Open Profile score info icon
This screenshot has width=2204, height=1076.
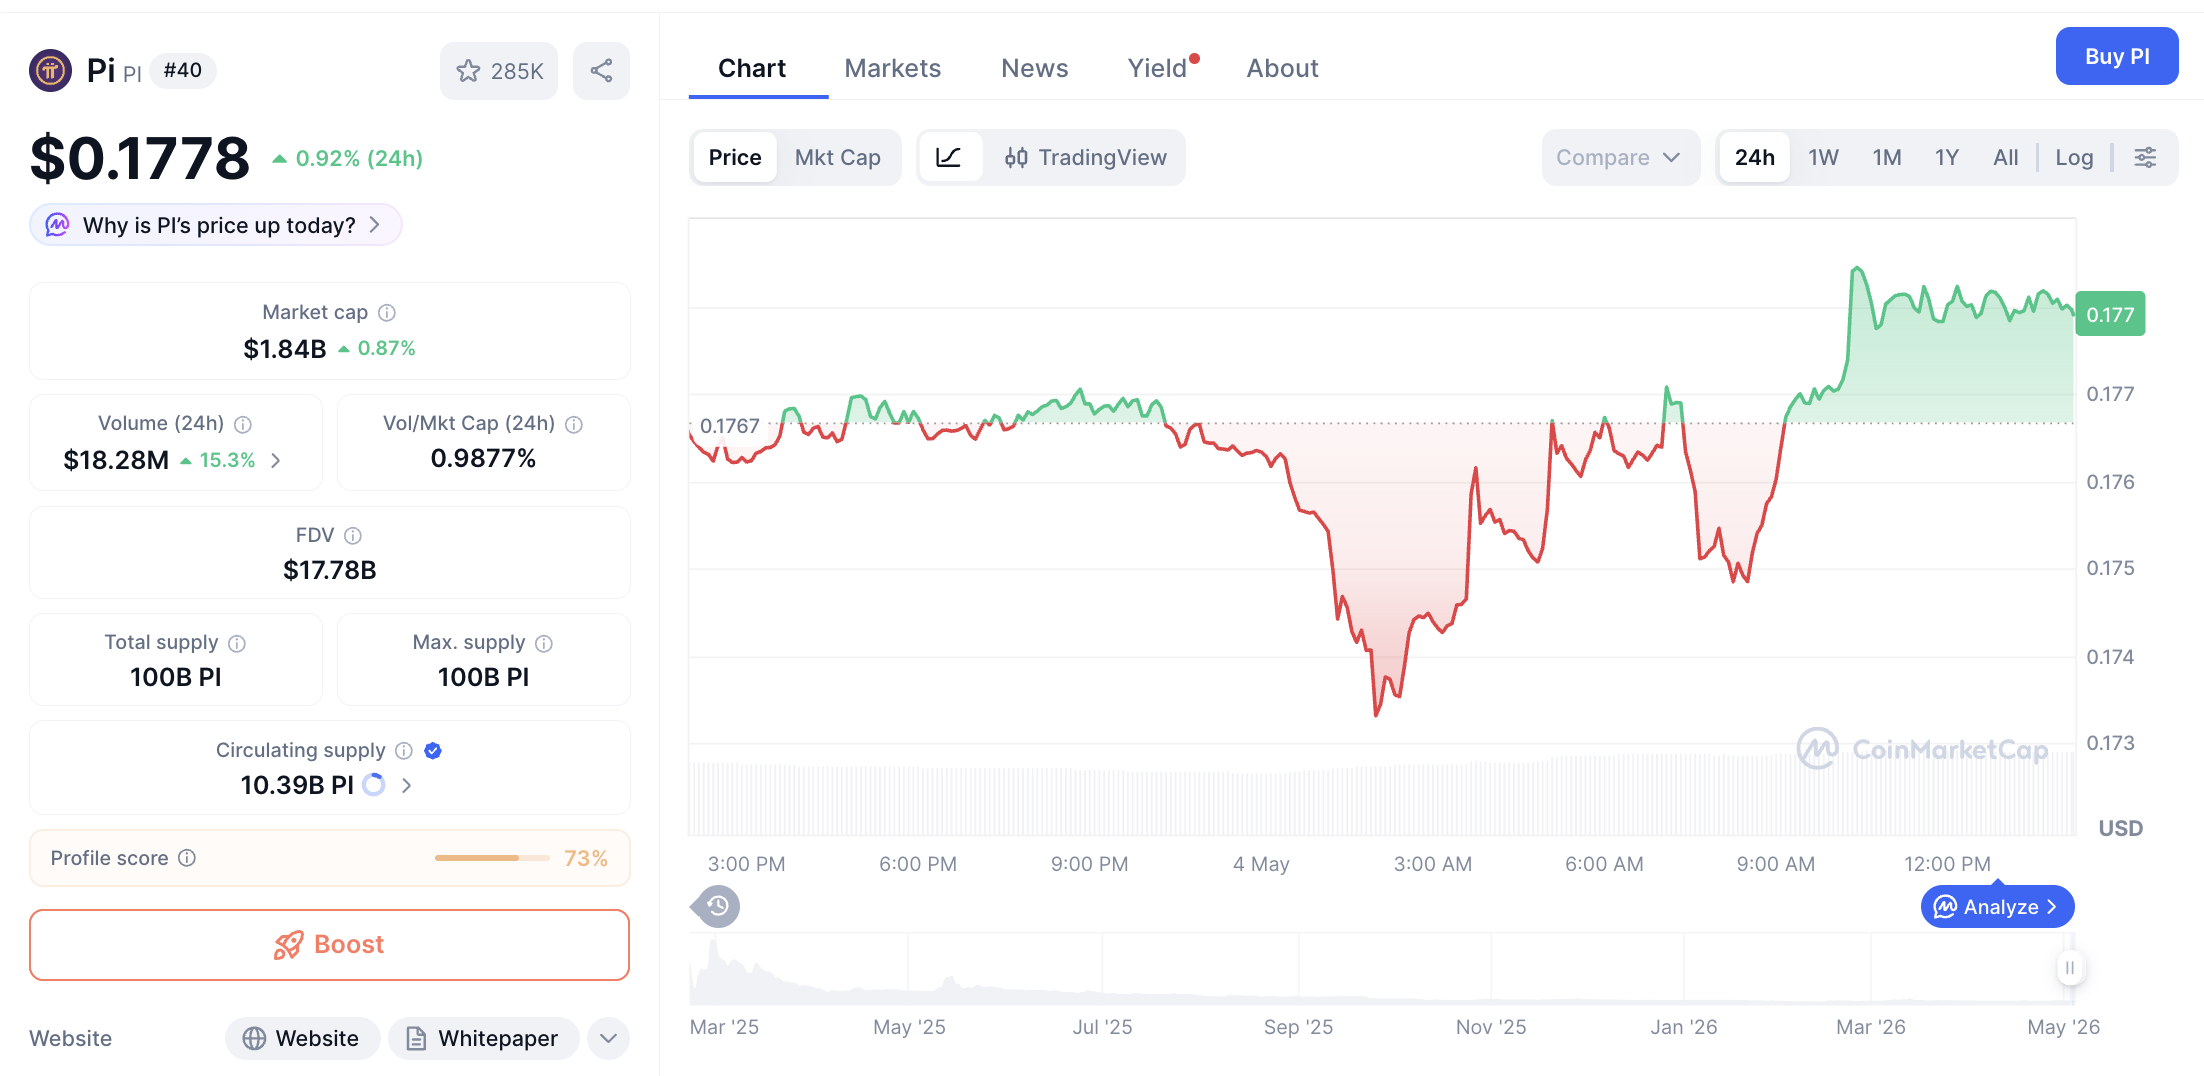(187, 858)
